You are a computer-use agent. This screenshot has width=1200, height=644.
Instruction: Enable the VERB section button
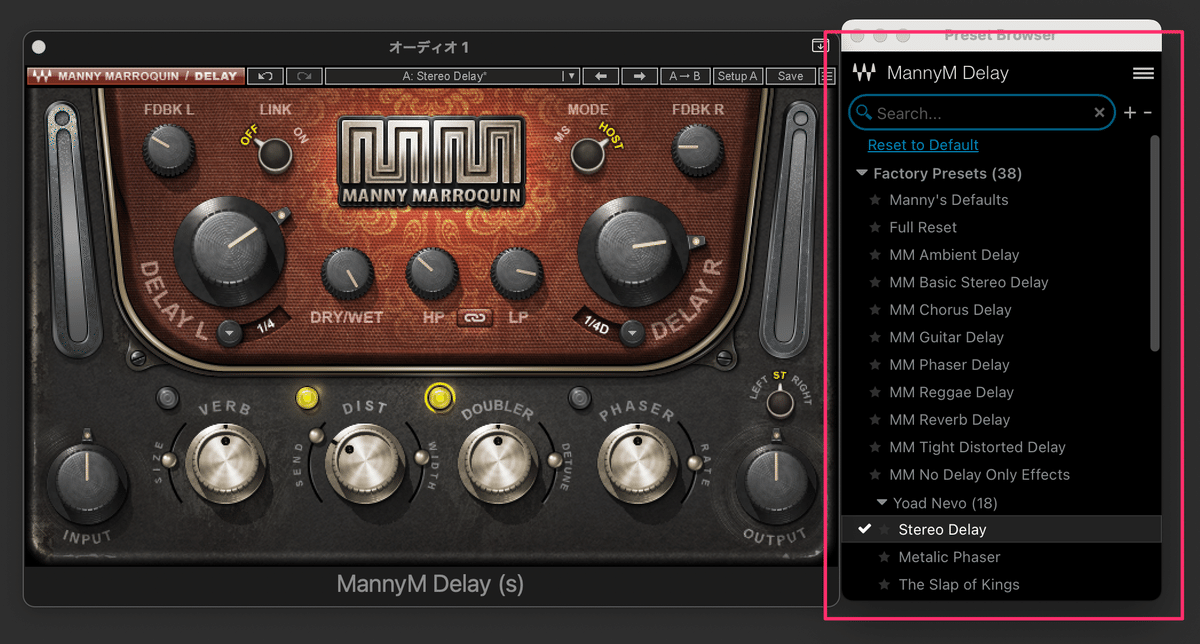point(168,399)
